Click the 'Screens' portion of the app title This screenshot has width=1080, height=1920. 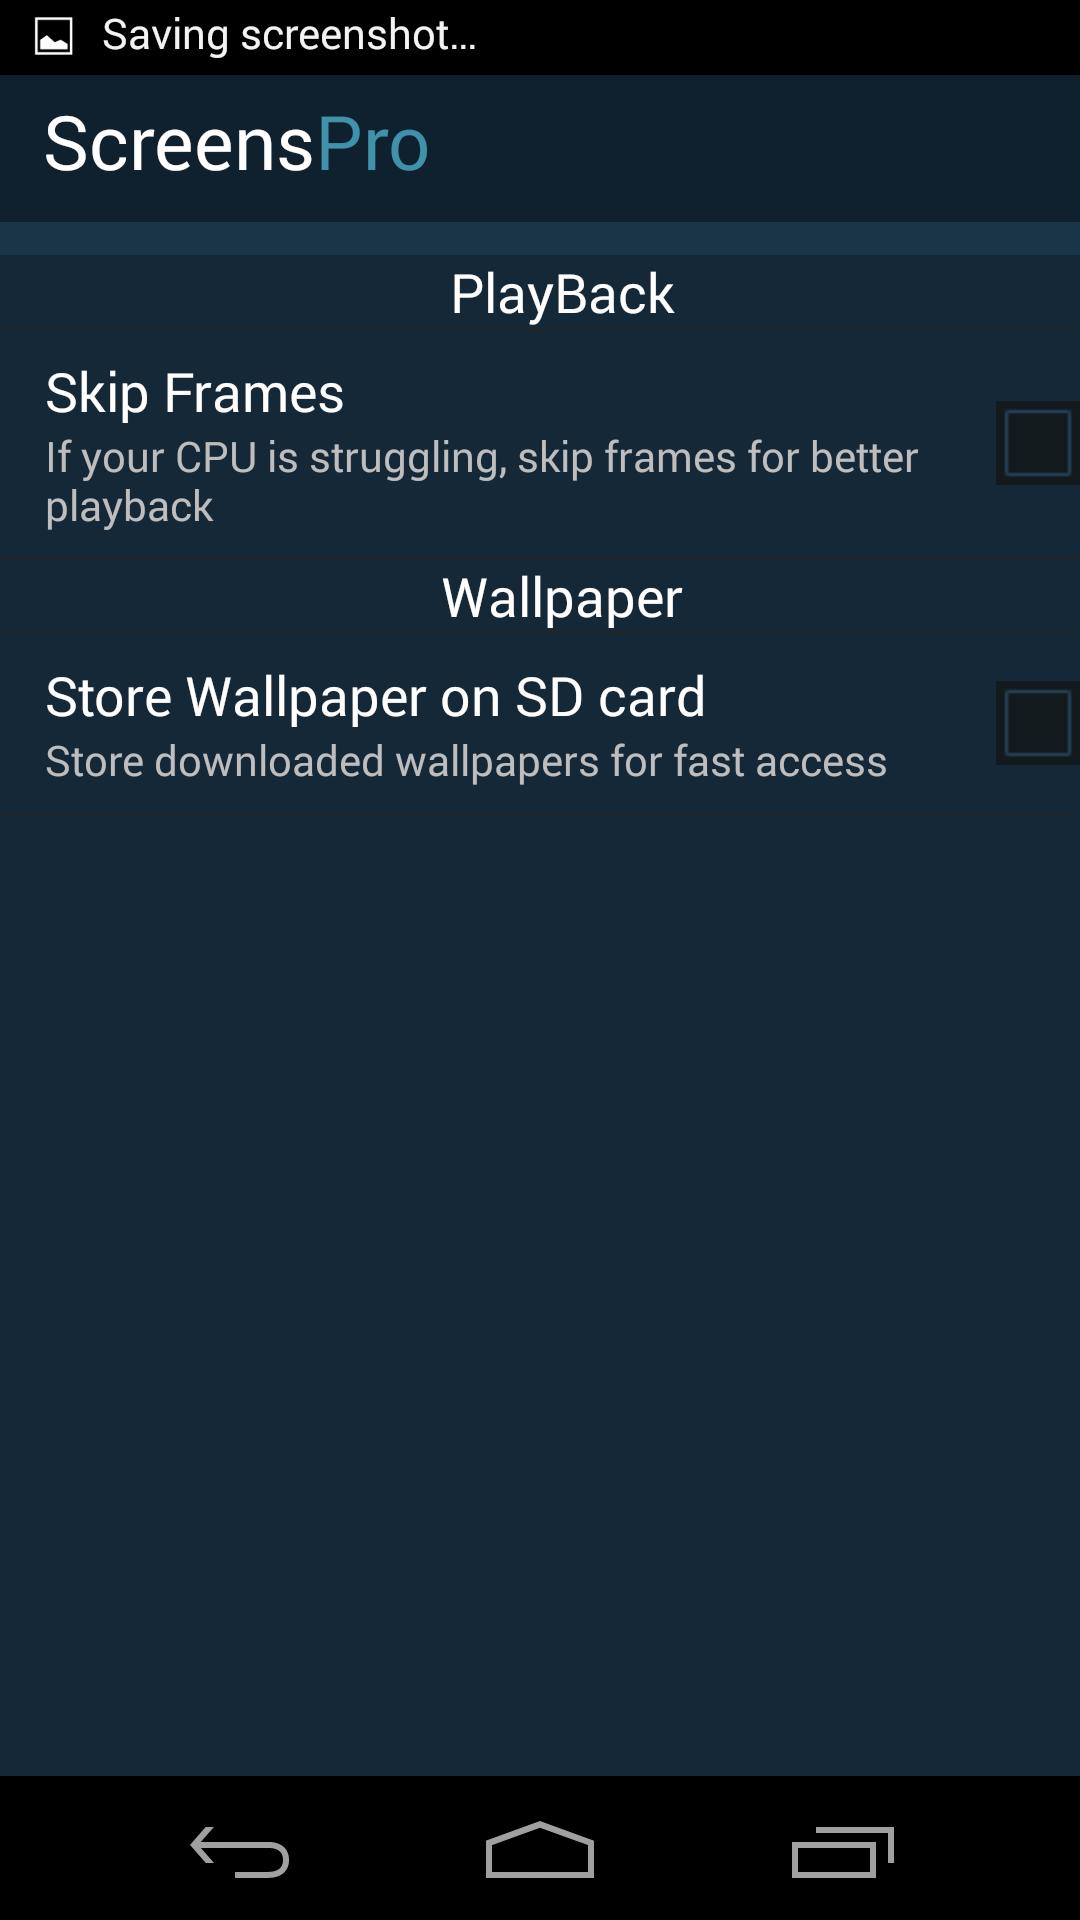click(x=180, y=145)
